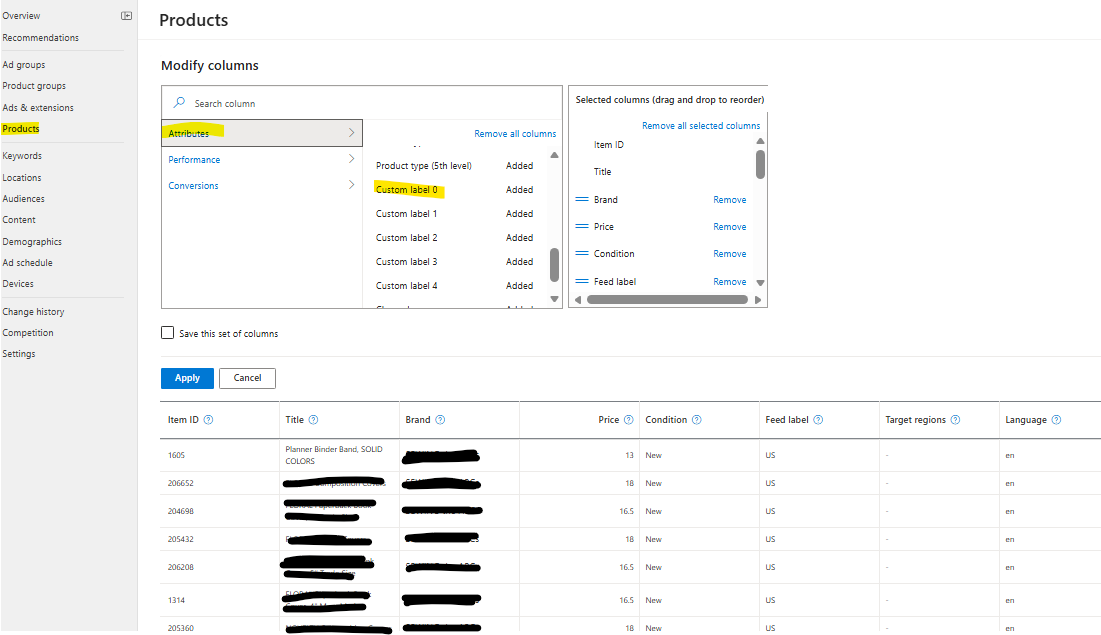Open Content in the sidebar
Image resolution: width=1101 pixels, height=635 pixels.
(x=19, y=220)
